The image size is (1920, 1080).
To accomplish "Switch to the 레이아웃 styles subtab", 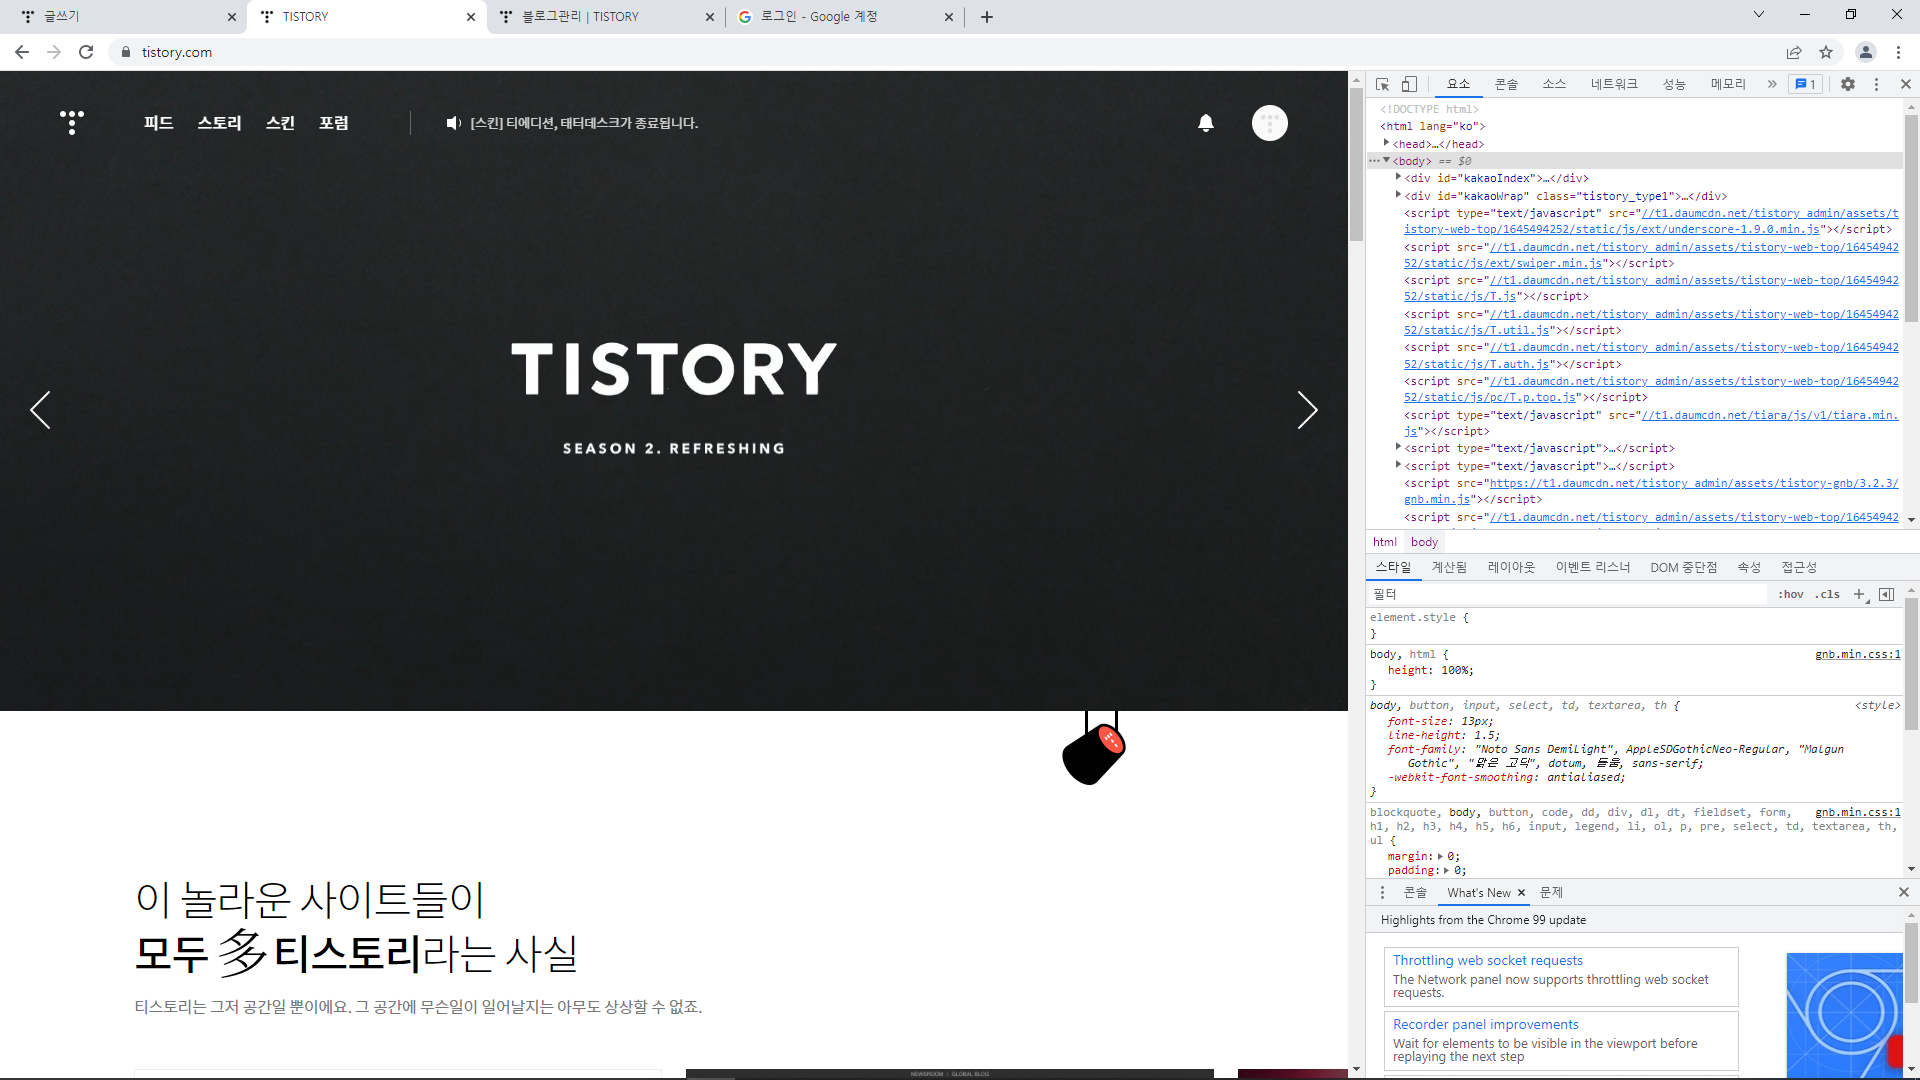I will [x=1511, y=567].
